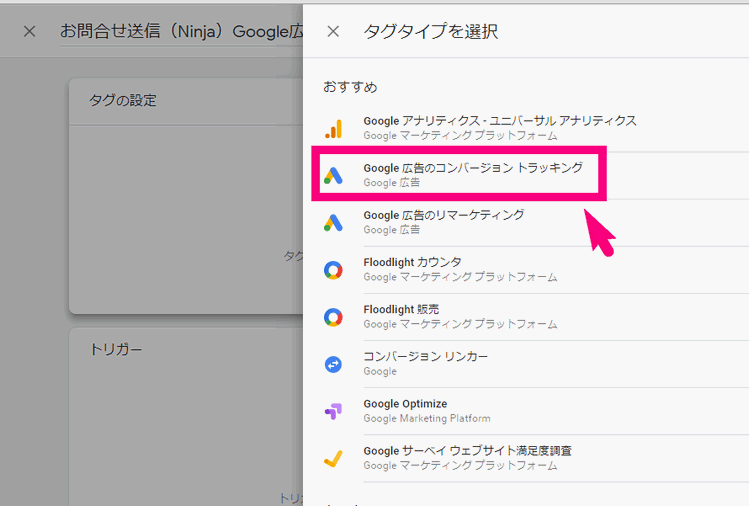The height and width of the screenshot is (506, 749).
Task: Click the Google Ads remarketing icon
Action: 333,223
